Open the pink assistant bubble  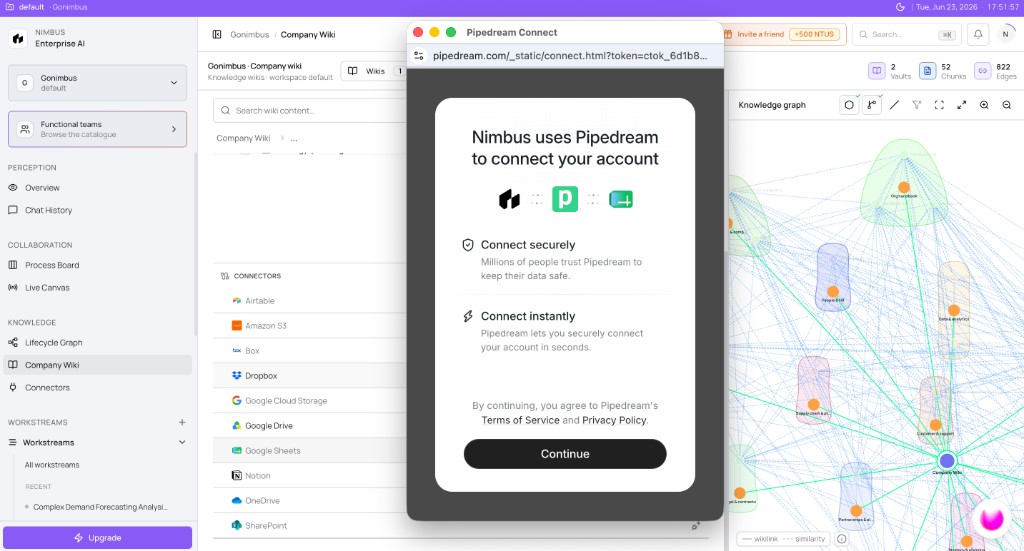[x=991, y=519]
